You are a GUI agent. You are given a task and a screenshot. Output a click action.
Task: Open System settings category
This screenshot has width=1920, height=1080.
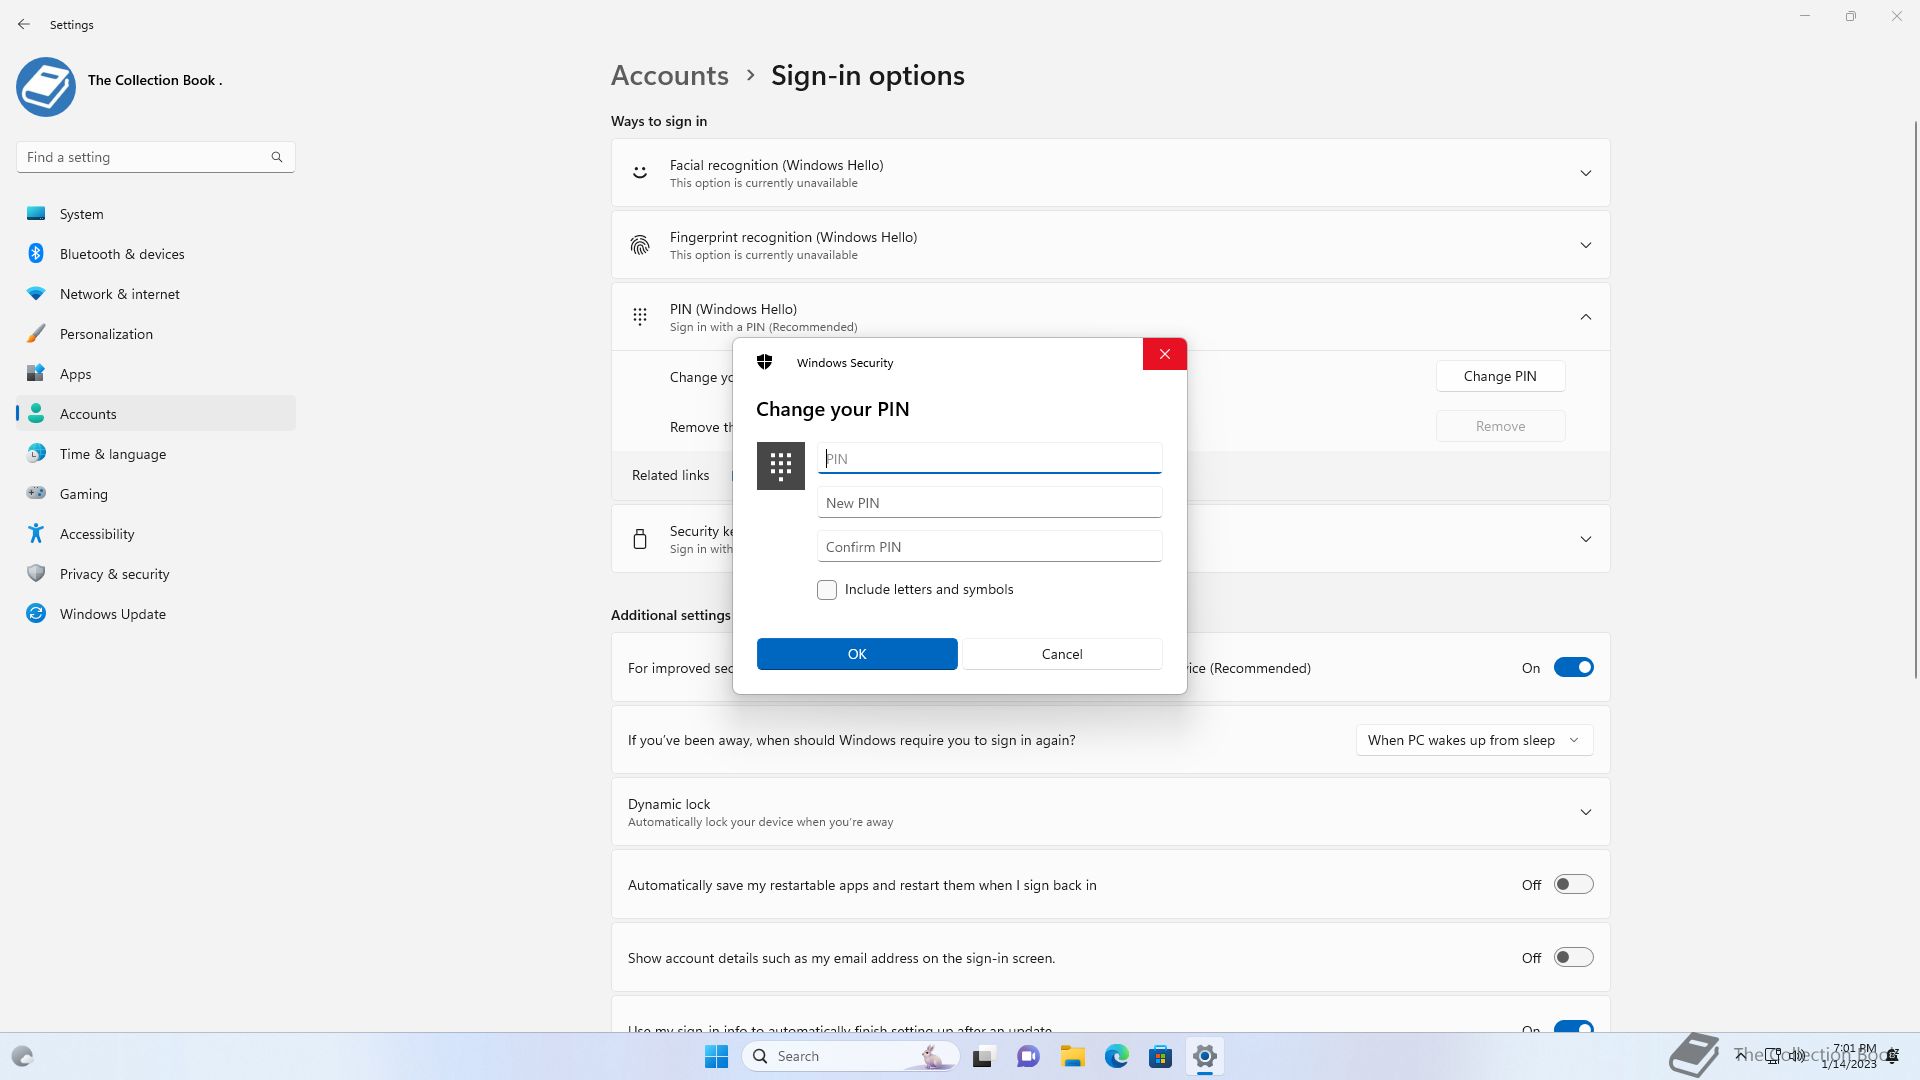pyautogui.click(x=156, y=214)
